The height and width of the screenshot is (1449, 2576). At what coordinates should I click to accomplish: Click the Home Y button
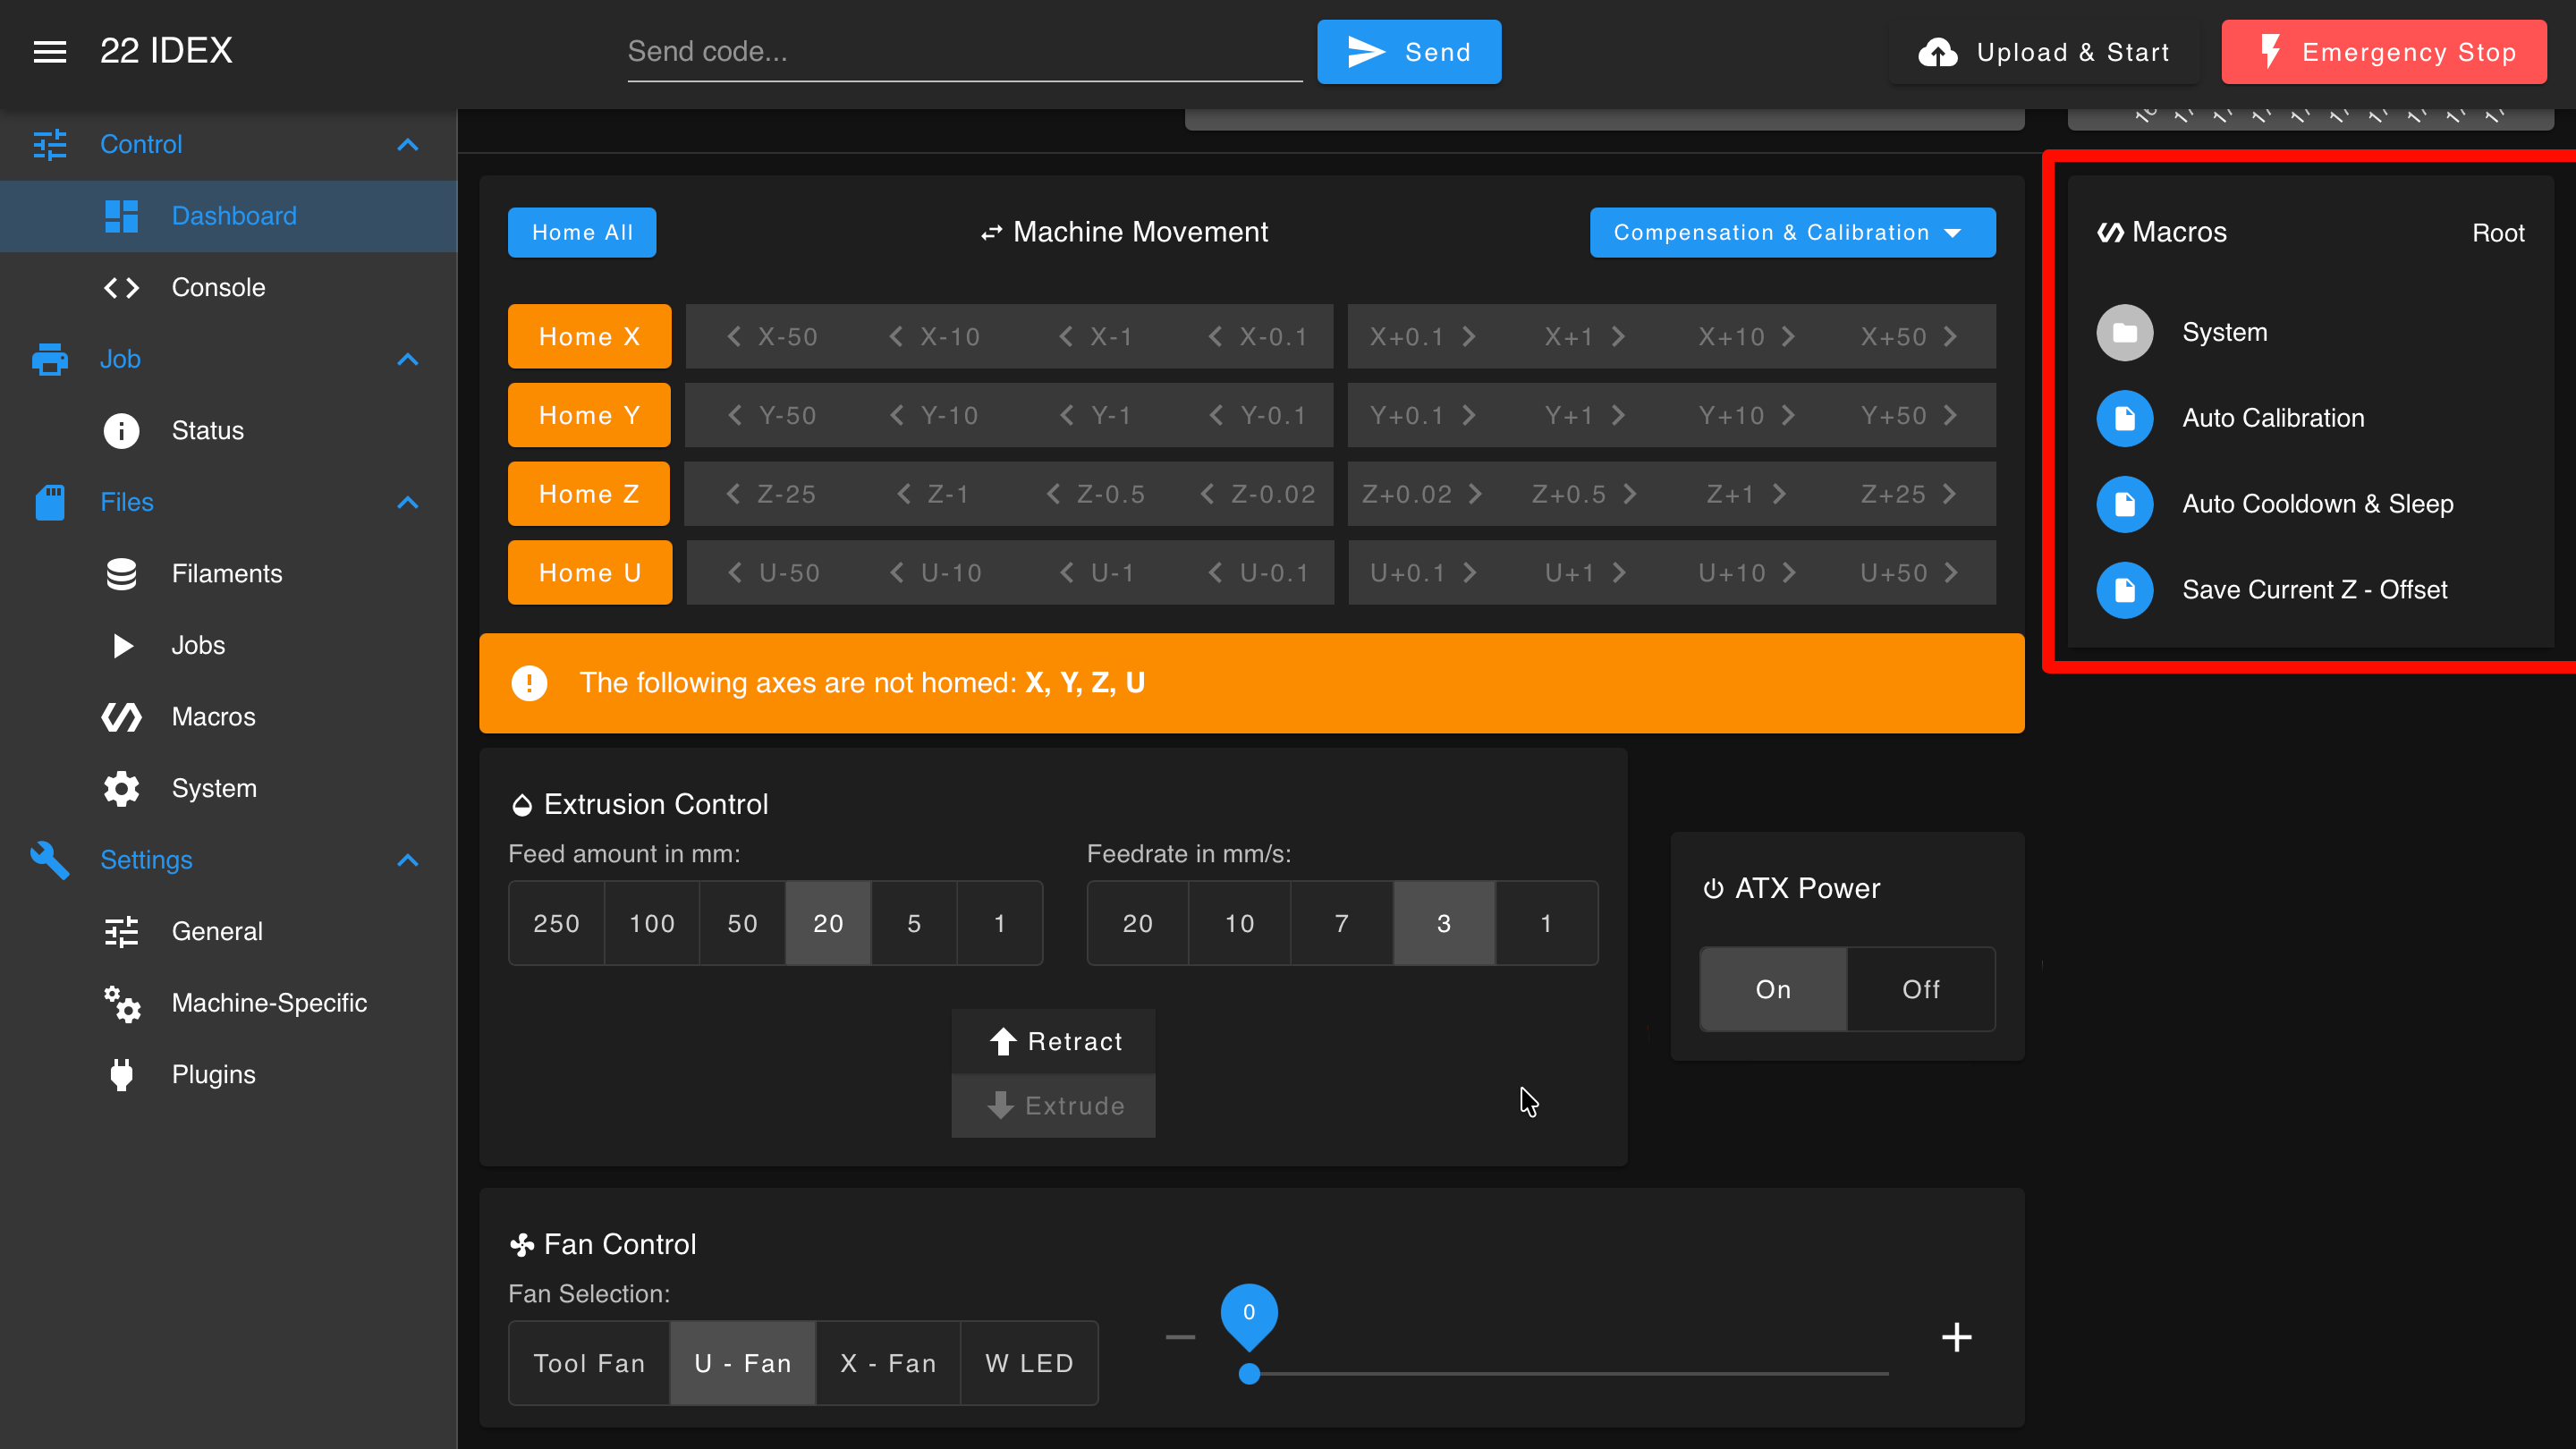[x=589, y=416]
